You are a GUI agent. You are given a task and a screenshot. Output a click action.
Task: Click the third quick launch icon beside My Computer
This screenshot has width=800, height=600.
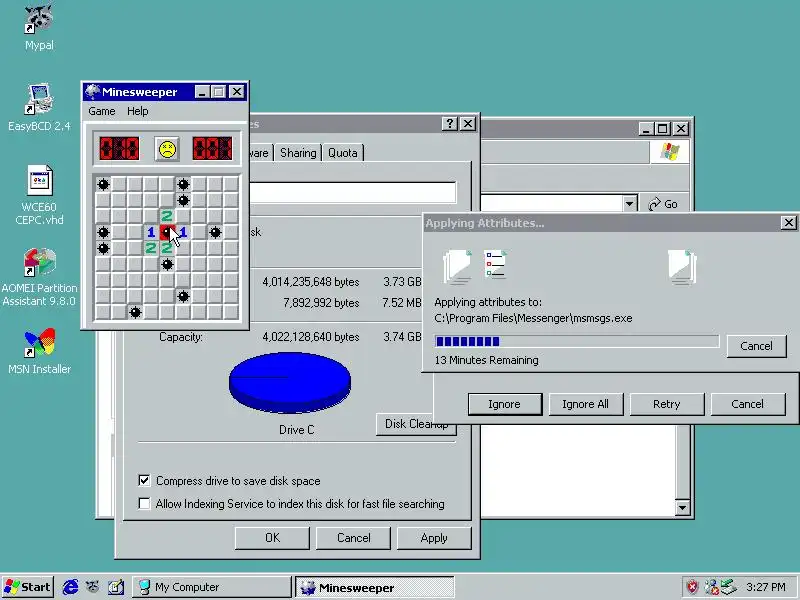[x=115, y=587]
